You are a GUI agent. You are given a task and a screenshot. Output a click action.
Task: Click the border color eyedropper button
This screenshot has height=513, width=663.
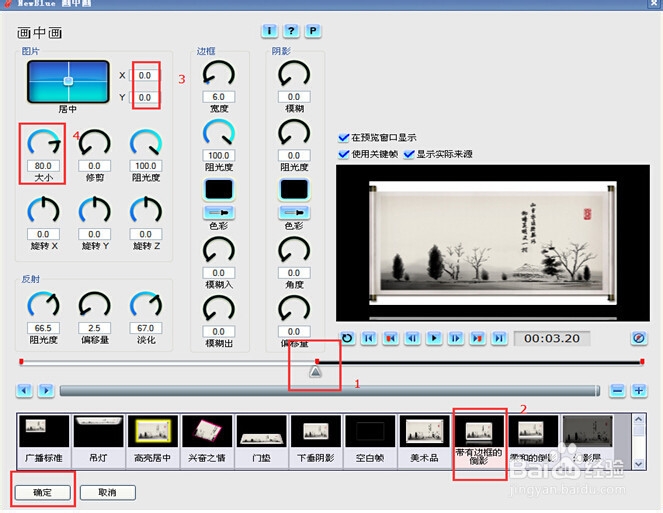point(219,213)
